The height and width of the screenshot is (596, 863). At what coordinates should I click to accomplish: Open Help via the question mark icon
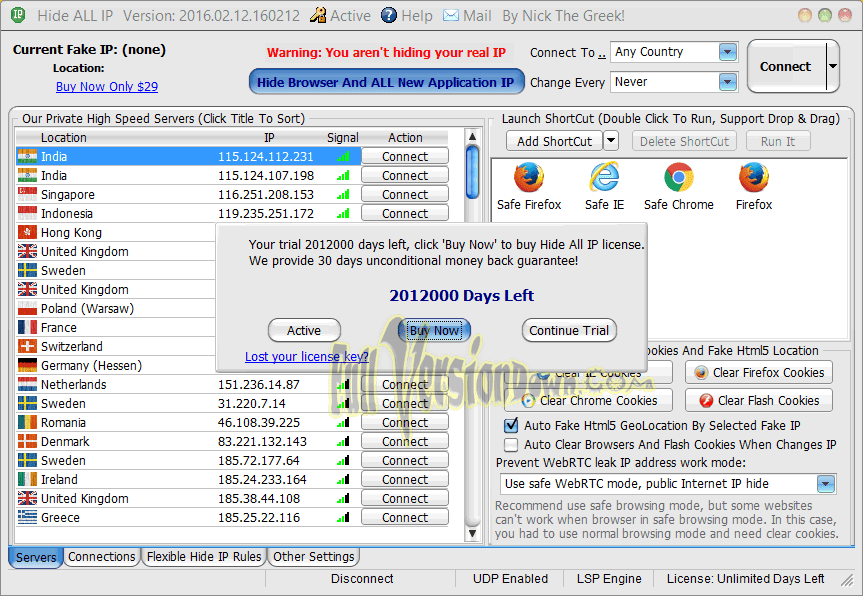tap(389, 15)
